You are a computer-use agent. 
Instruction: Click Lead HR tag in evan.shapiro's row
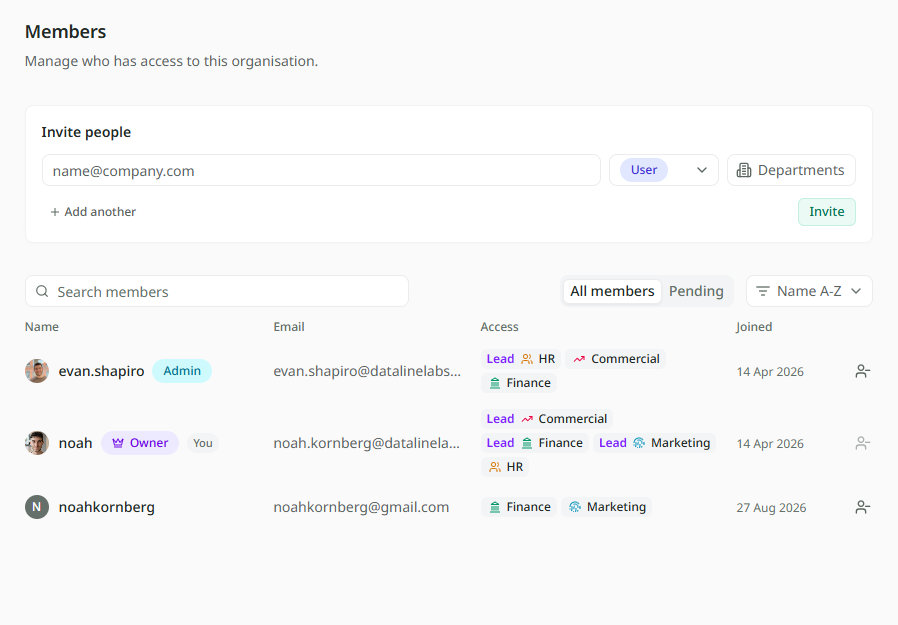(521, 359)
